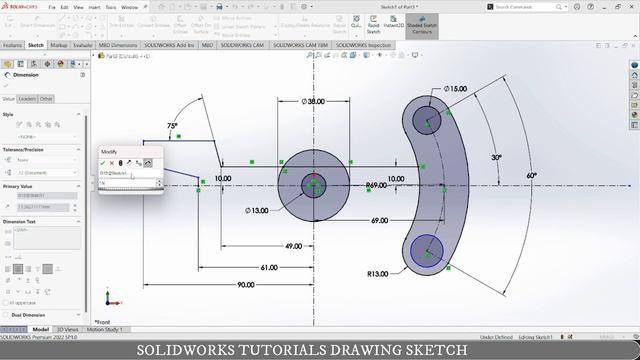
Task: Open the Style <NONE> dropdown
Action: 47,137
